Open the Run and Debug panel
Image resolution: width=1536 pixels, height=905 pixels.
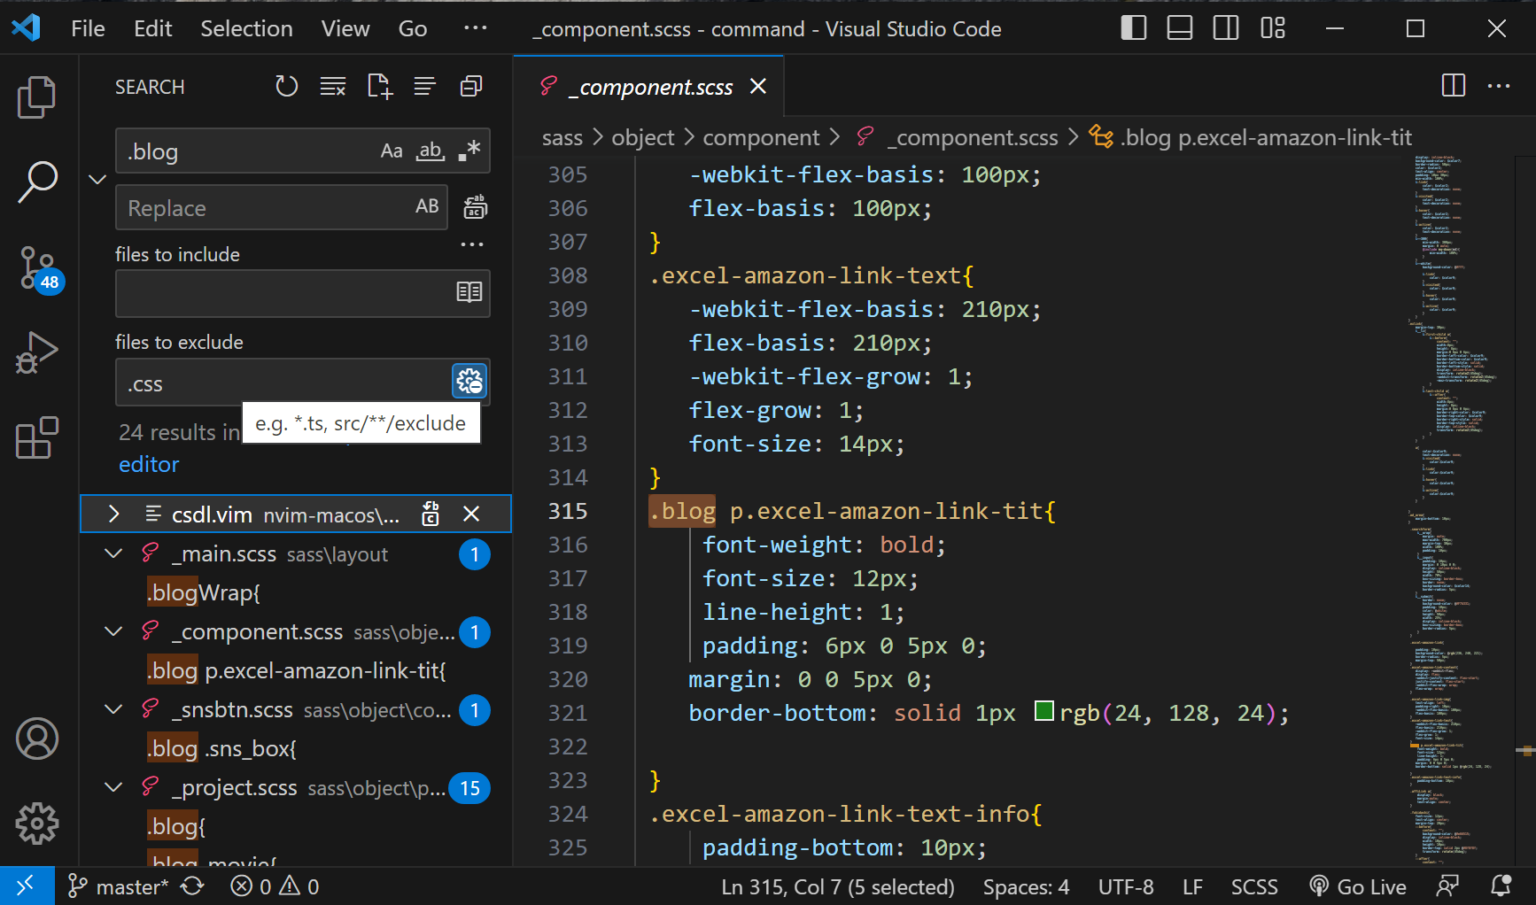pos(37,352)
